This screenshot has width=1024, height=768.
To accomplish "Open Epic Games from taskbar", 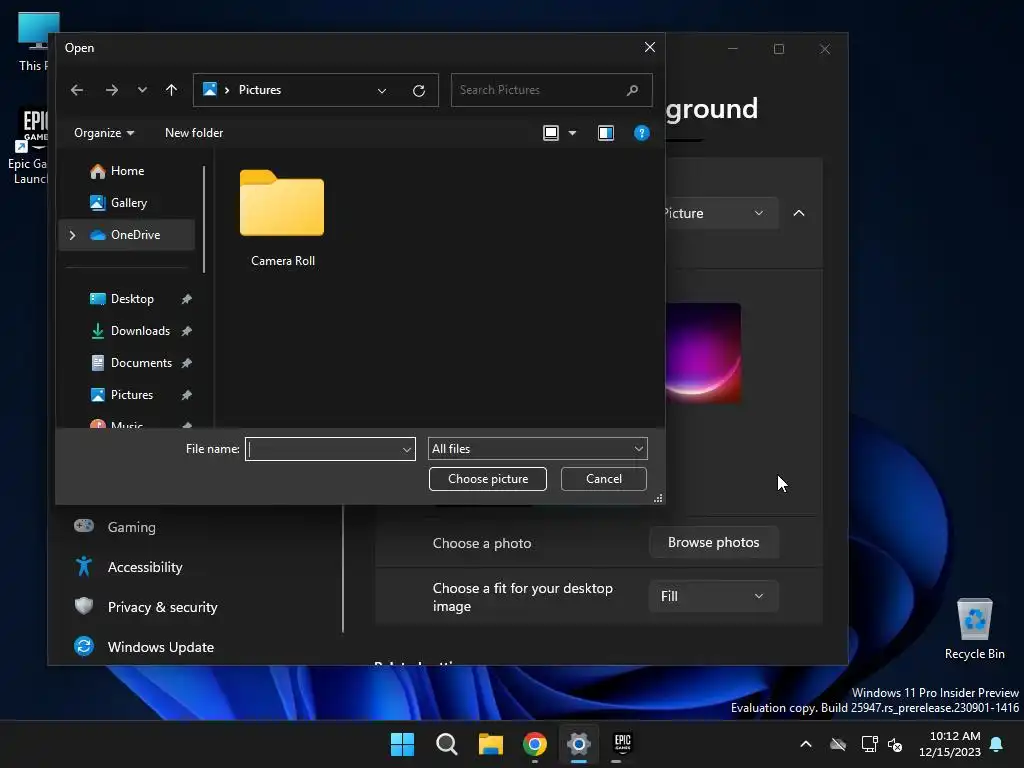I will pos(623,744).
